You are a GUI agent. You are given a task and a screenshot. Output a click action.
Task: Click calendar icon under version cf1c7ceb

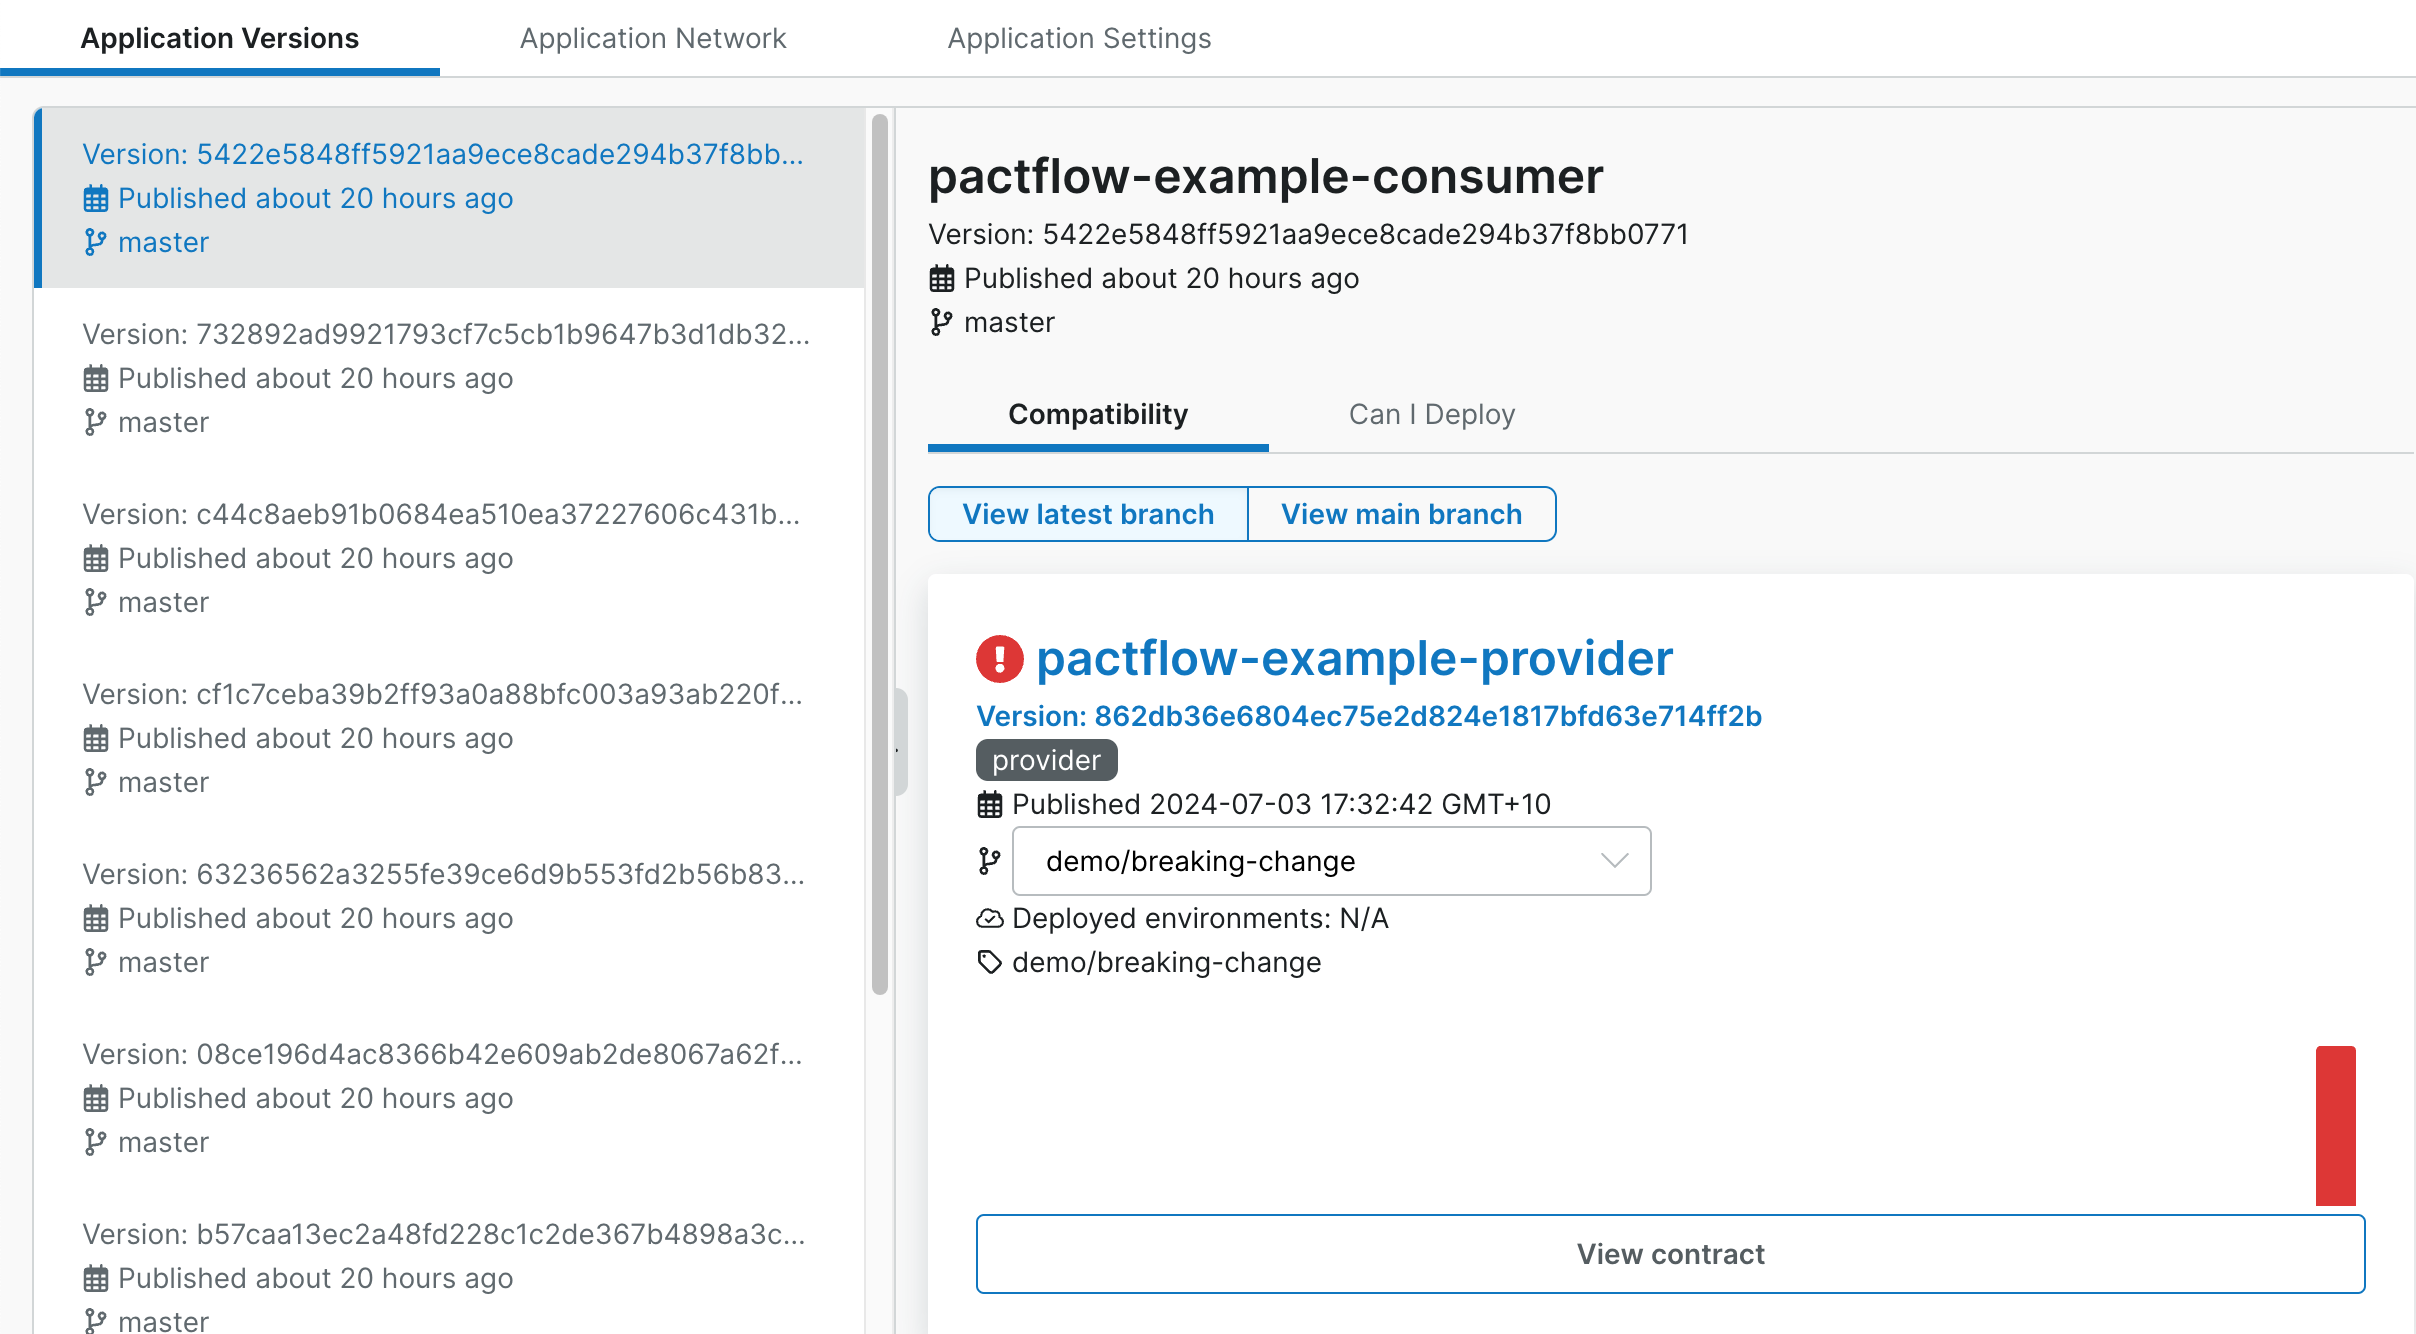96,739
